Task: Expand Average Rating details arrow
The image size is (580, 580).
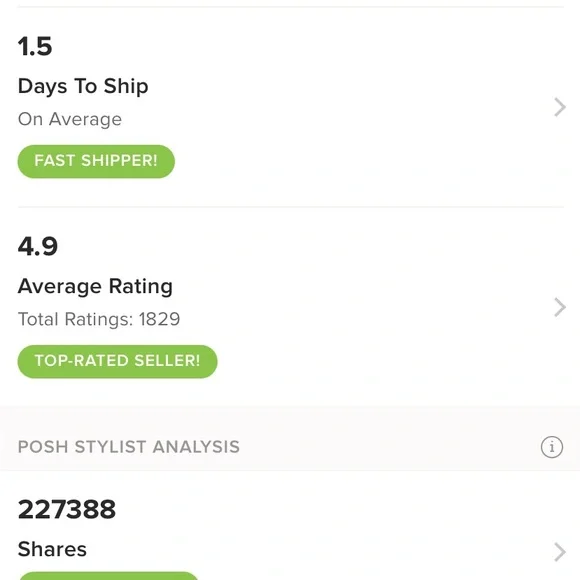Action: [x=560, y=307]
